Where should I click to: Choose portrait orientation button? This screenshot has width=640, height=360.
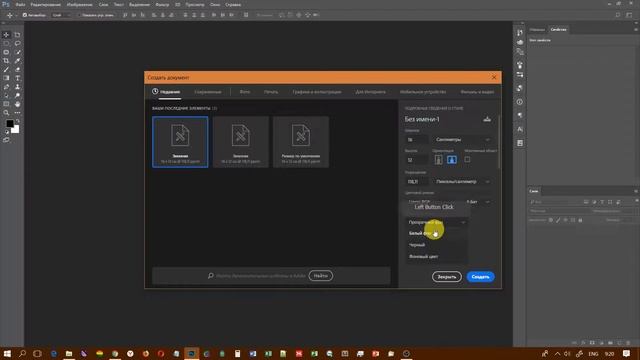click(x=438, y=160)
